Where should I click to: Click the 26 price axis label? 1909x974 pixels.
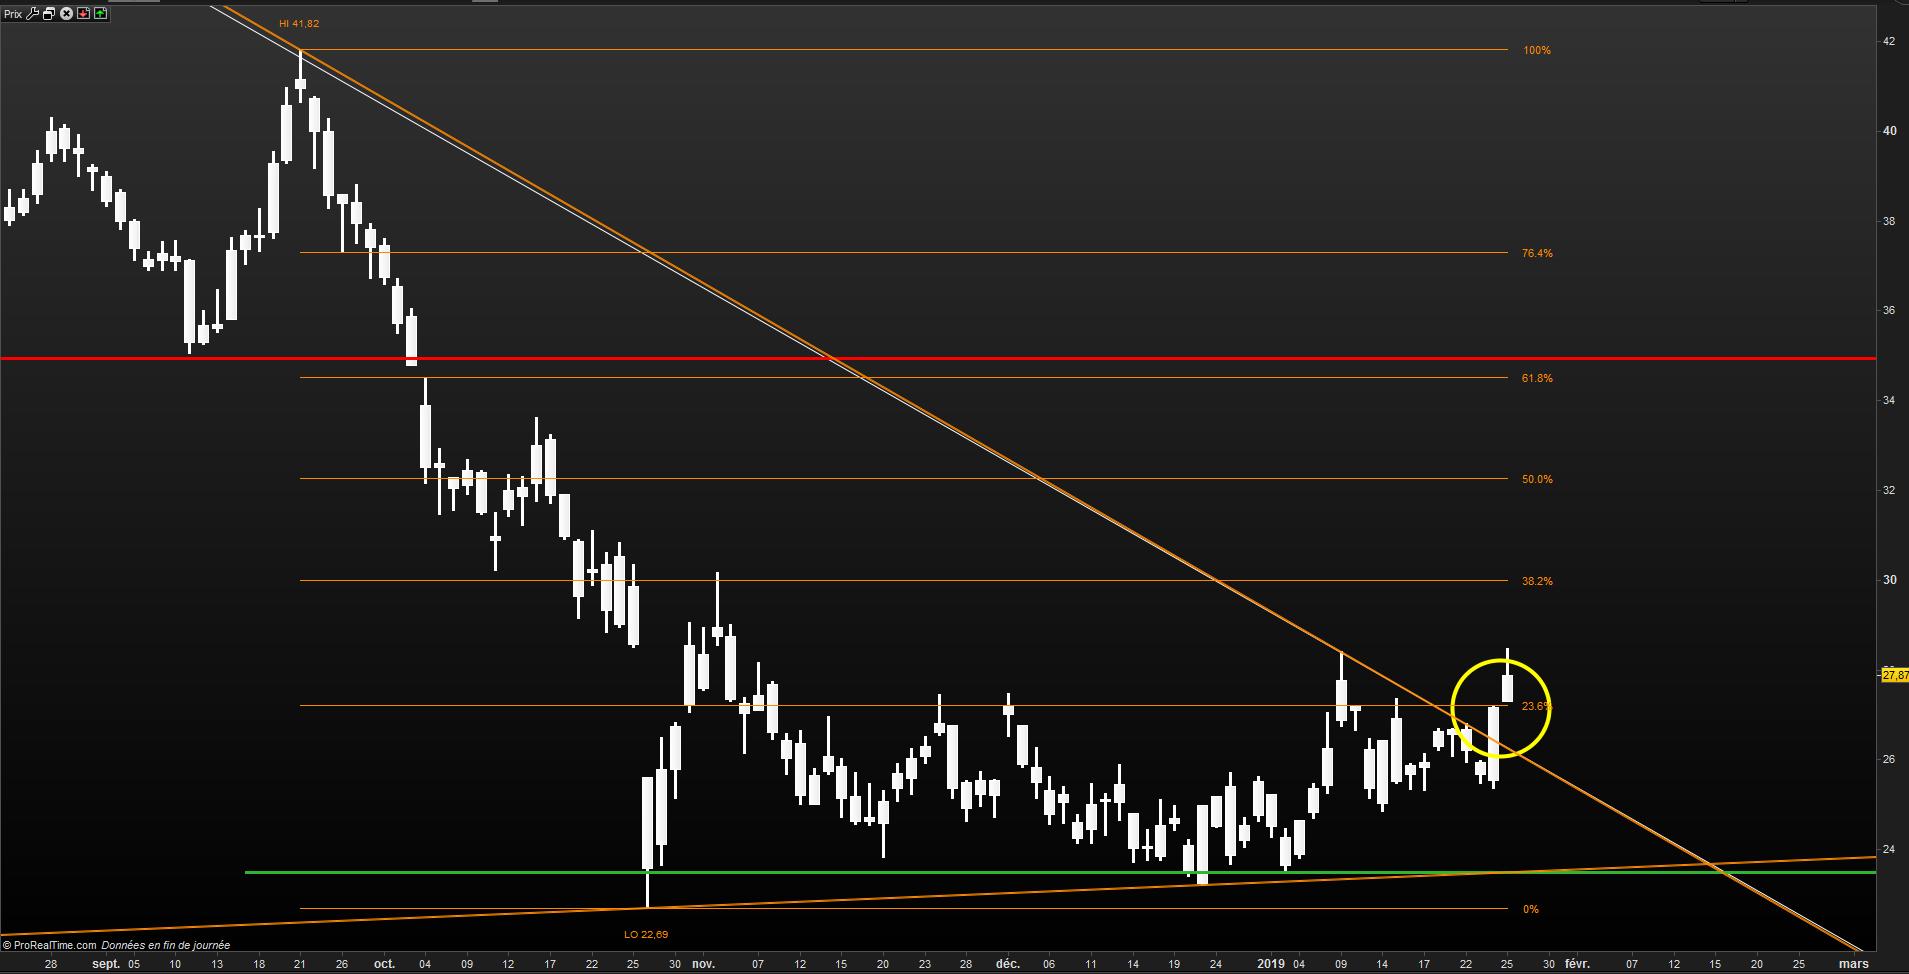click(1889, 759)
